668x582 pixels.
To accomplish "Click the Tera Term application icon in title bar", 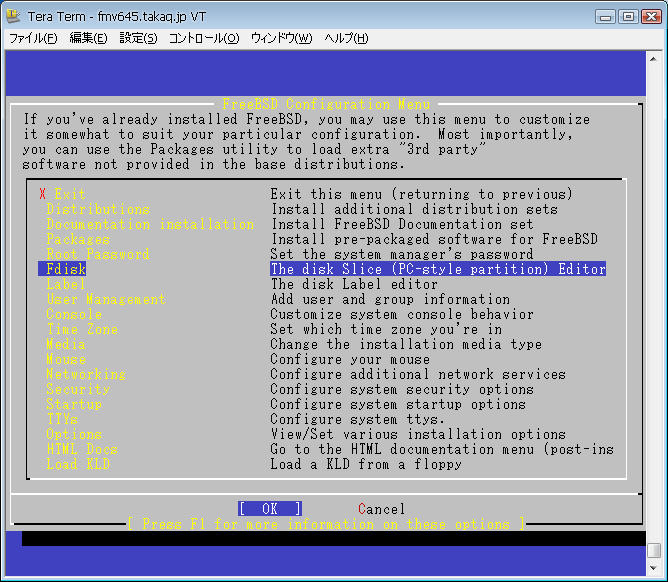I will coord(13,16).
